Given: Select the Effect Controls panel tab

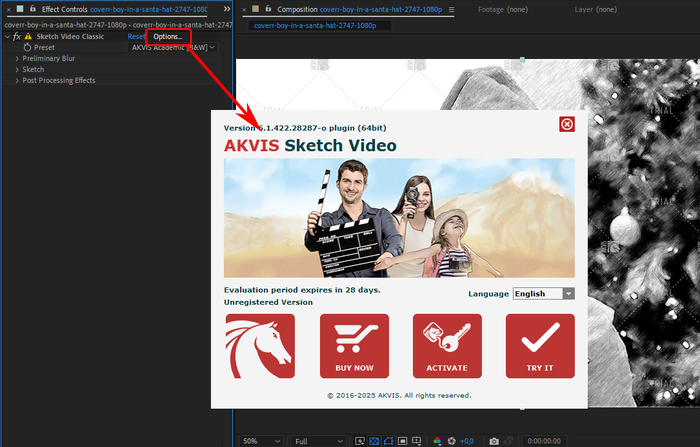Looking at the screenshot, I should click(x=124, y=9).
